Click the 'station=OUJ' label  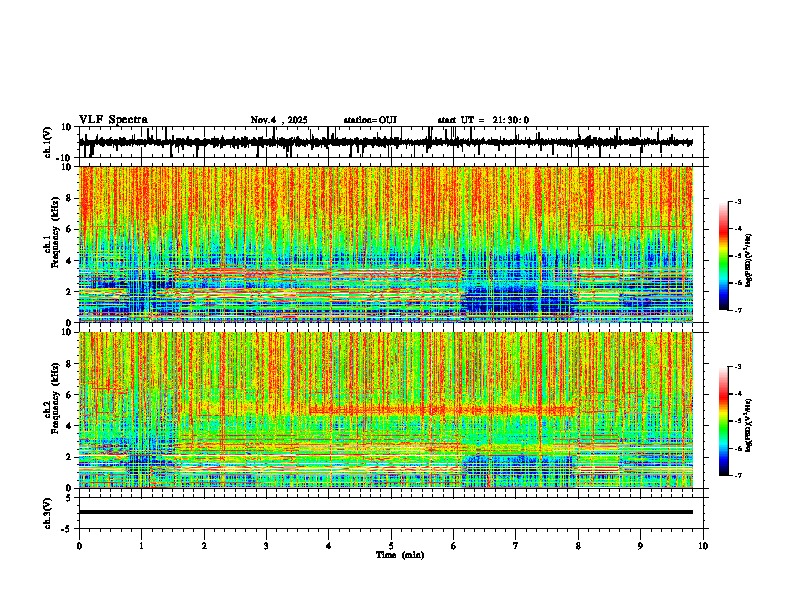click(x=370, y=120)
